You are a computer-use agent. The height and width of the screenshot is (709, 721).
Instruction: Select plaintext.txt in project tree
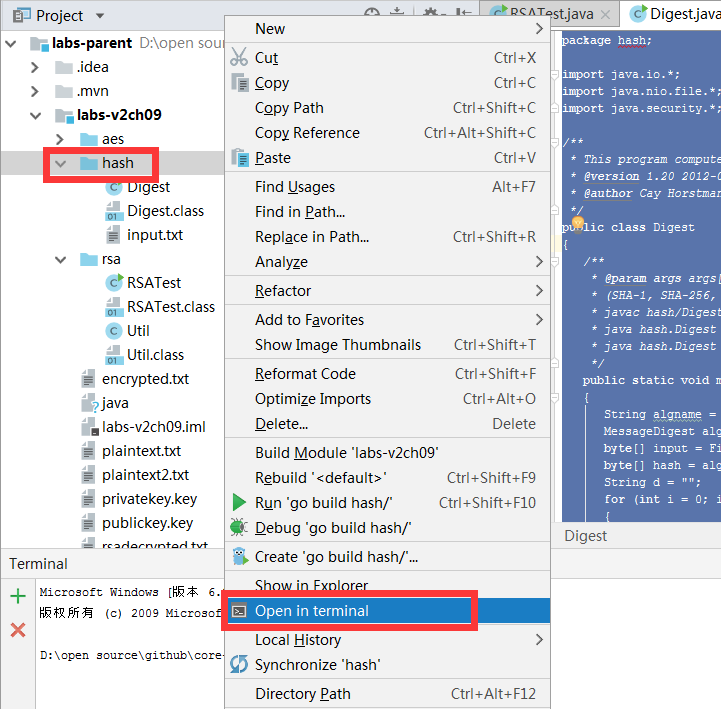(x=141, y=451)
